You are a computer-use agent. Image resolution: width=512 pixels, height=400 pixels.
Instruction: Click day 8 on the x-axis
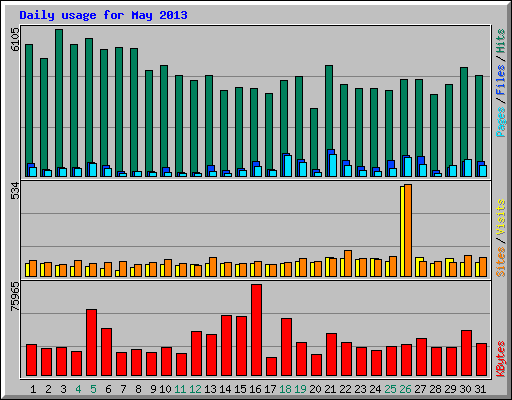pyautogui.click(x=138, y=389)
